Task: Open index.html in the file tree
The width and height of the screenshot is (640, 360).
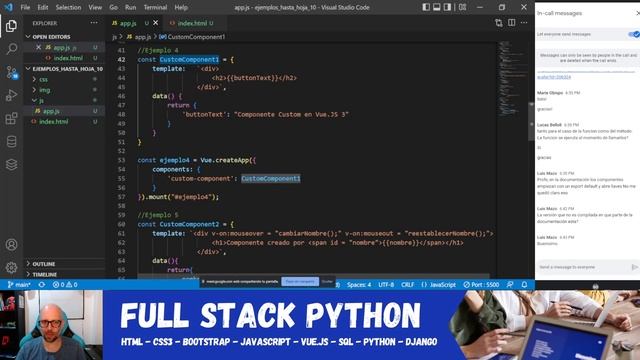Action: [53, 122]
